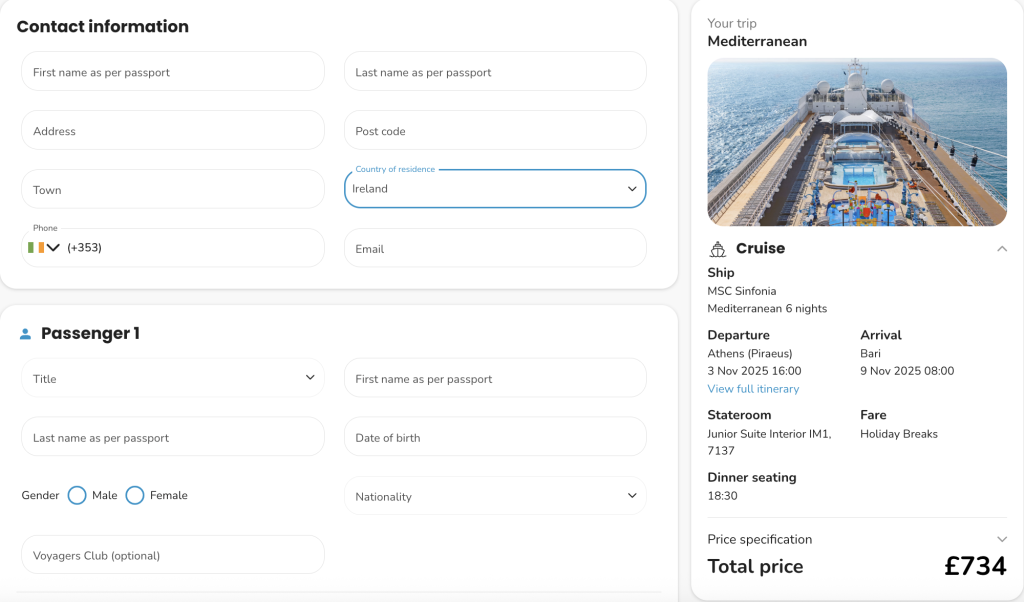
Task: Select the Male gender radio button
Action: (x=77, y=496)
